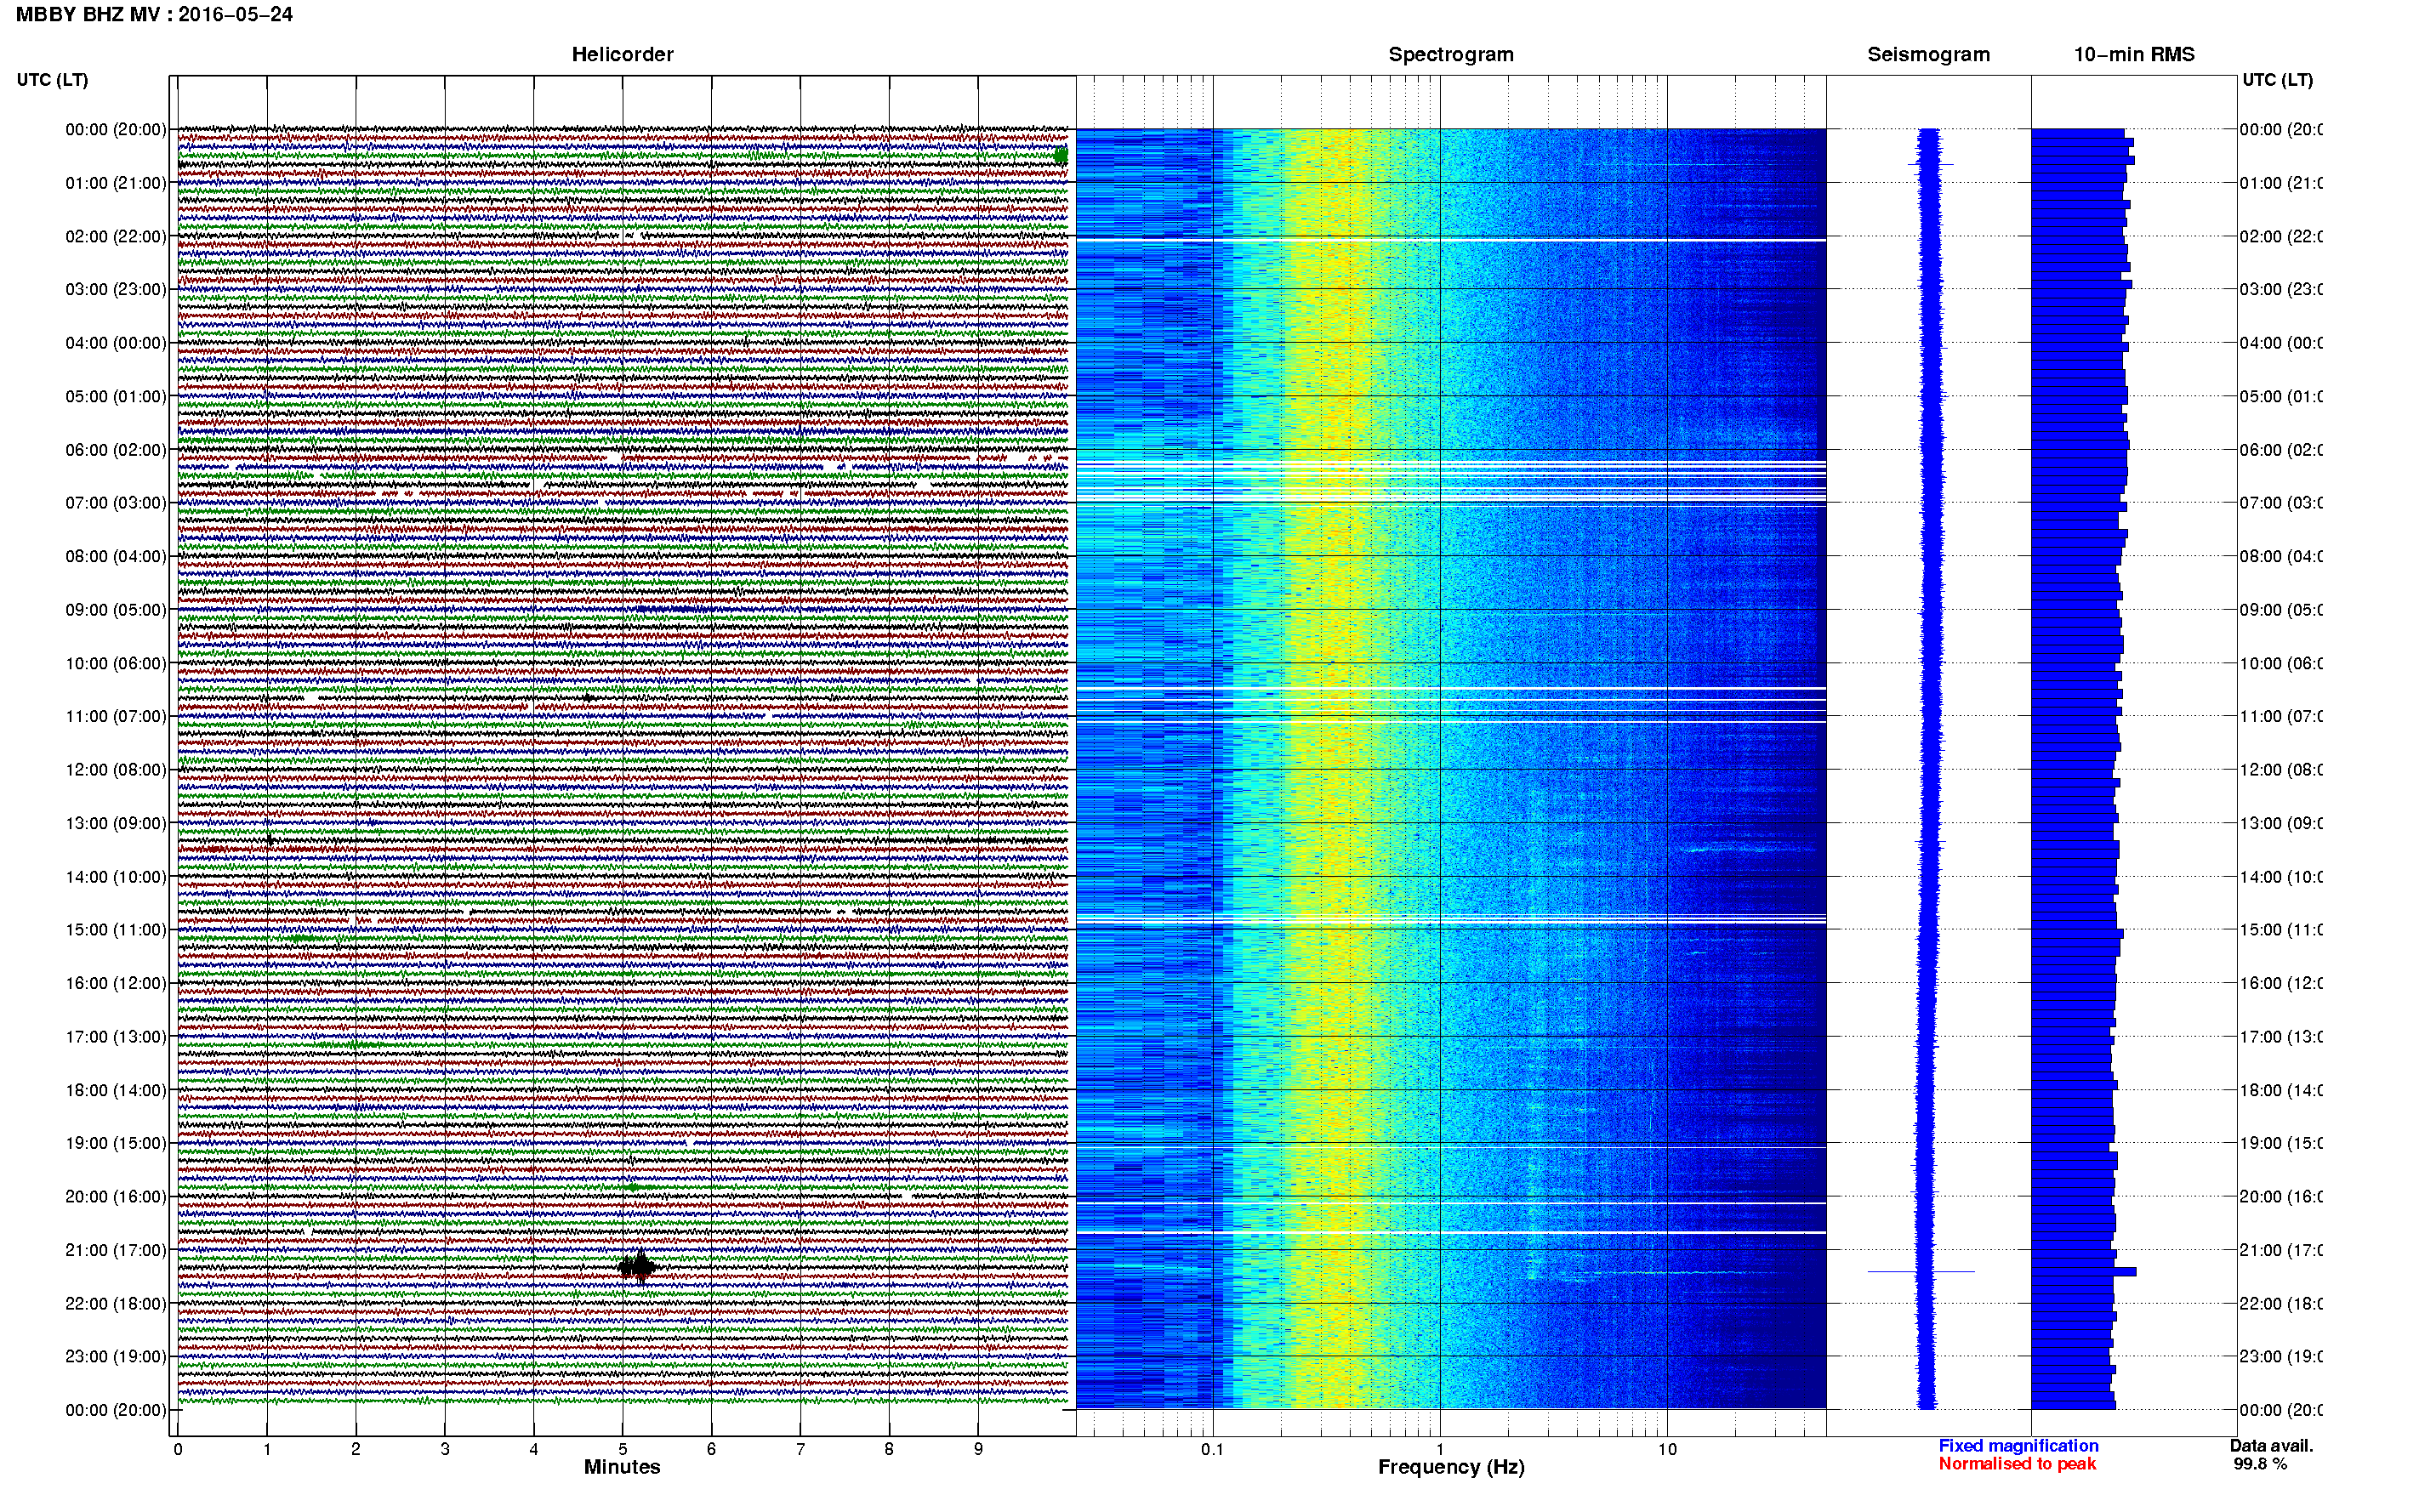Click the left 05:00 (01:00) time label

(116, 396)
